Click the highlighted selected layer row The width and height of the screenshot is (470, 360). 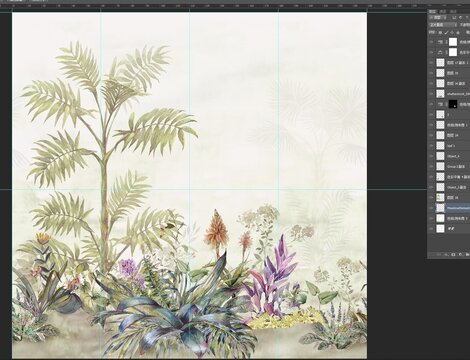449,208
